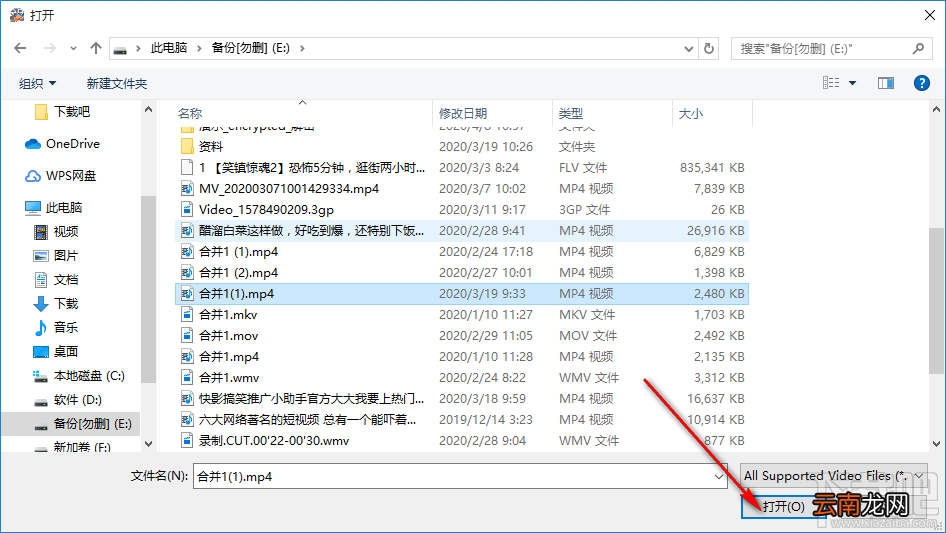Screen dimensions: 946x533
Task: Click the 2,480 KB size cell
Action: 719,294
